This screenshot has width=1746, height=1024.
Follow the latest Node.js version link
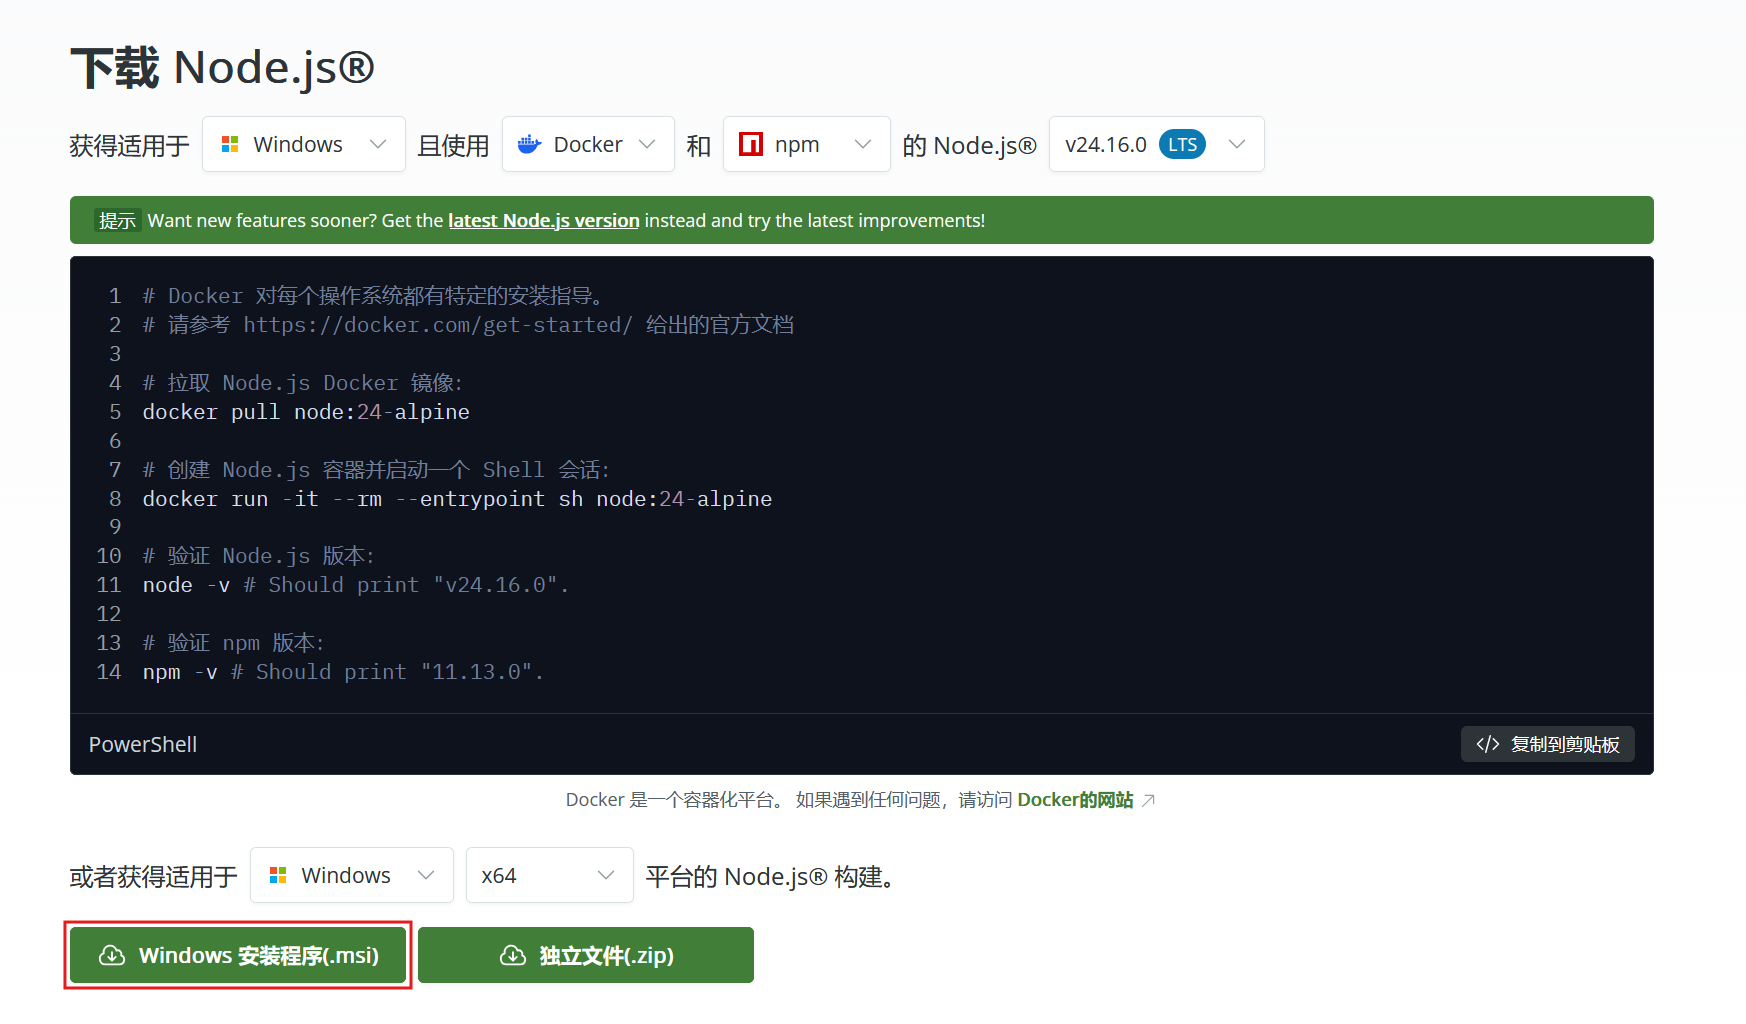coord(543,220)
